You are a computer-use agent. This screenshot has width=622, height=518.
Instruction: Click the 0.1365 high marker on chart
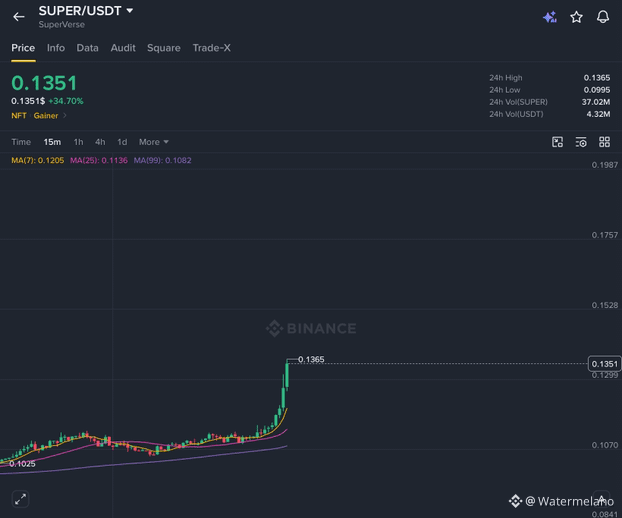(311, 359)
